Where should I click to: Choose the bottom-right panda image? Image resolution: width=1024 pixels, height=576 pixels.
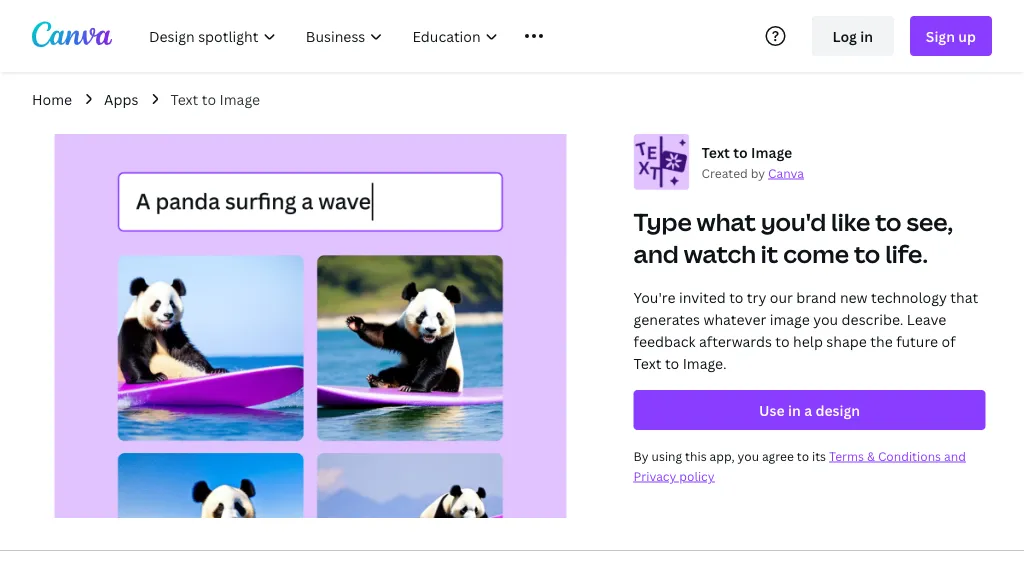point(410,486)
